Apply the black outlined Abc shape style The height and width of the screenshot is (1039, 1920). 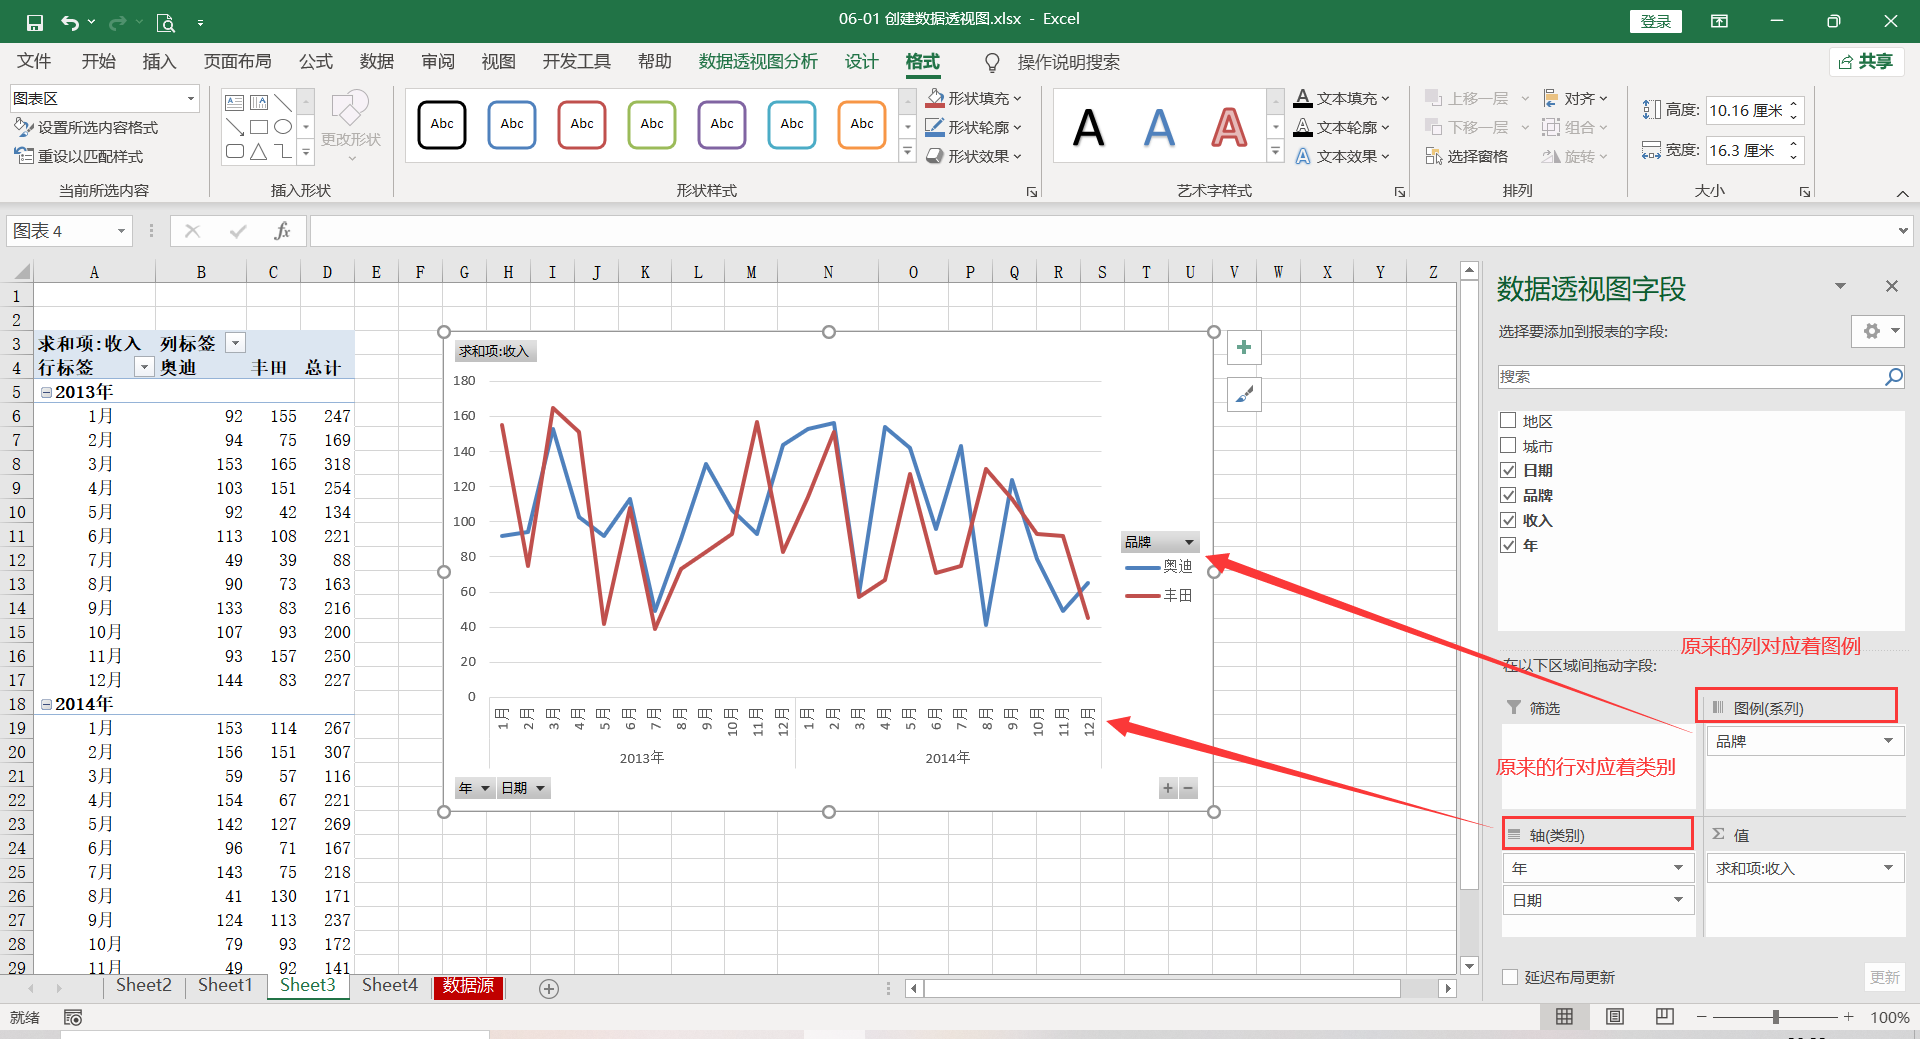442,124
